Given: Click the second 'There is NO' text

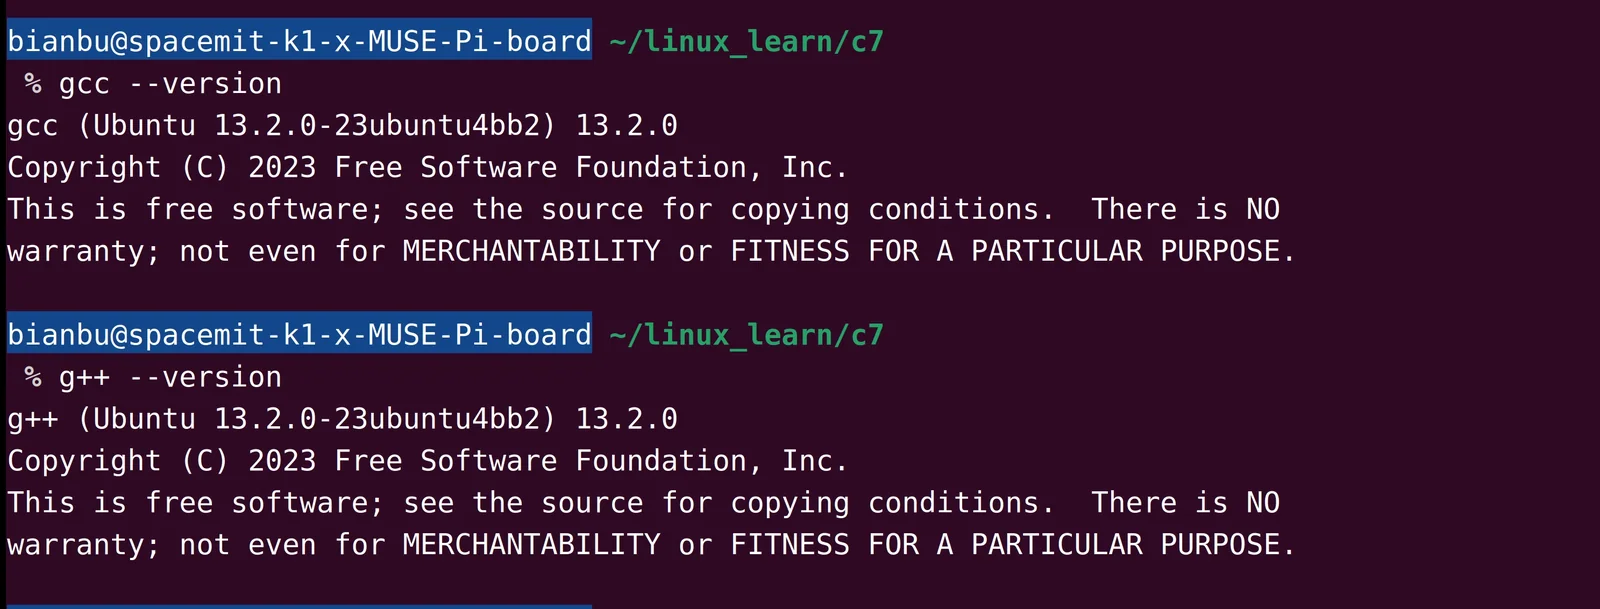Looking at the screenshot, I should coord(1185,502).
